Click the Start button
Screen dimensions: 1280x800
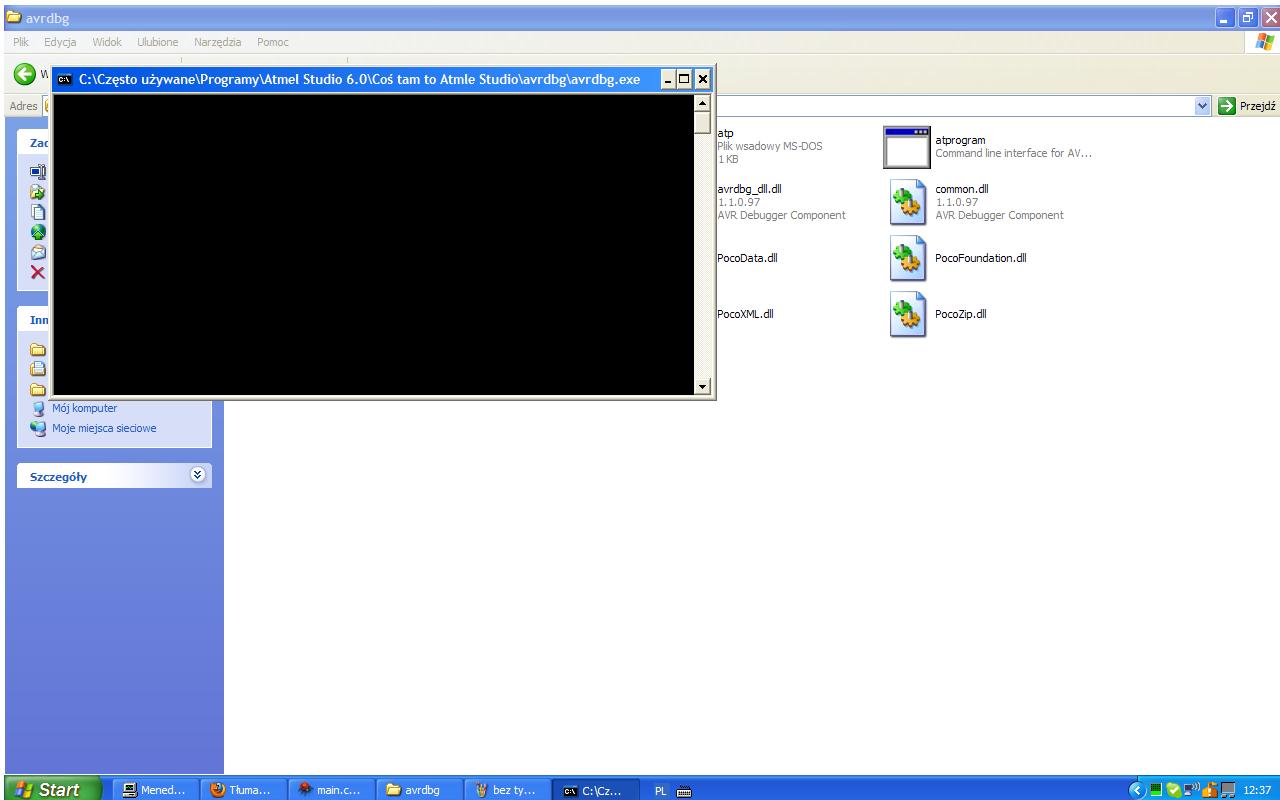point(52,789)
